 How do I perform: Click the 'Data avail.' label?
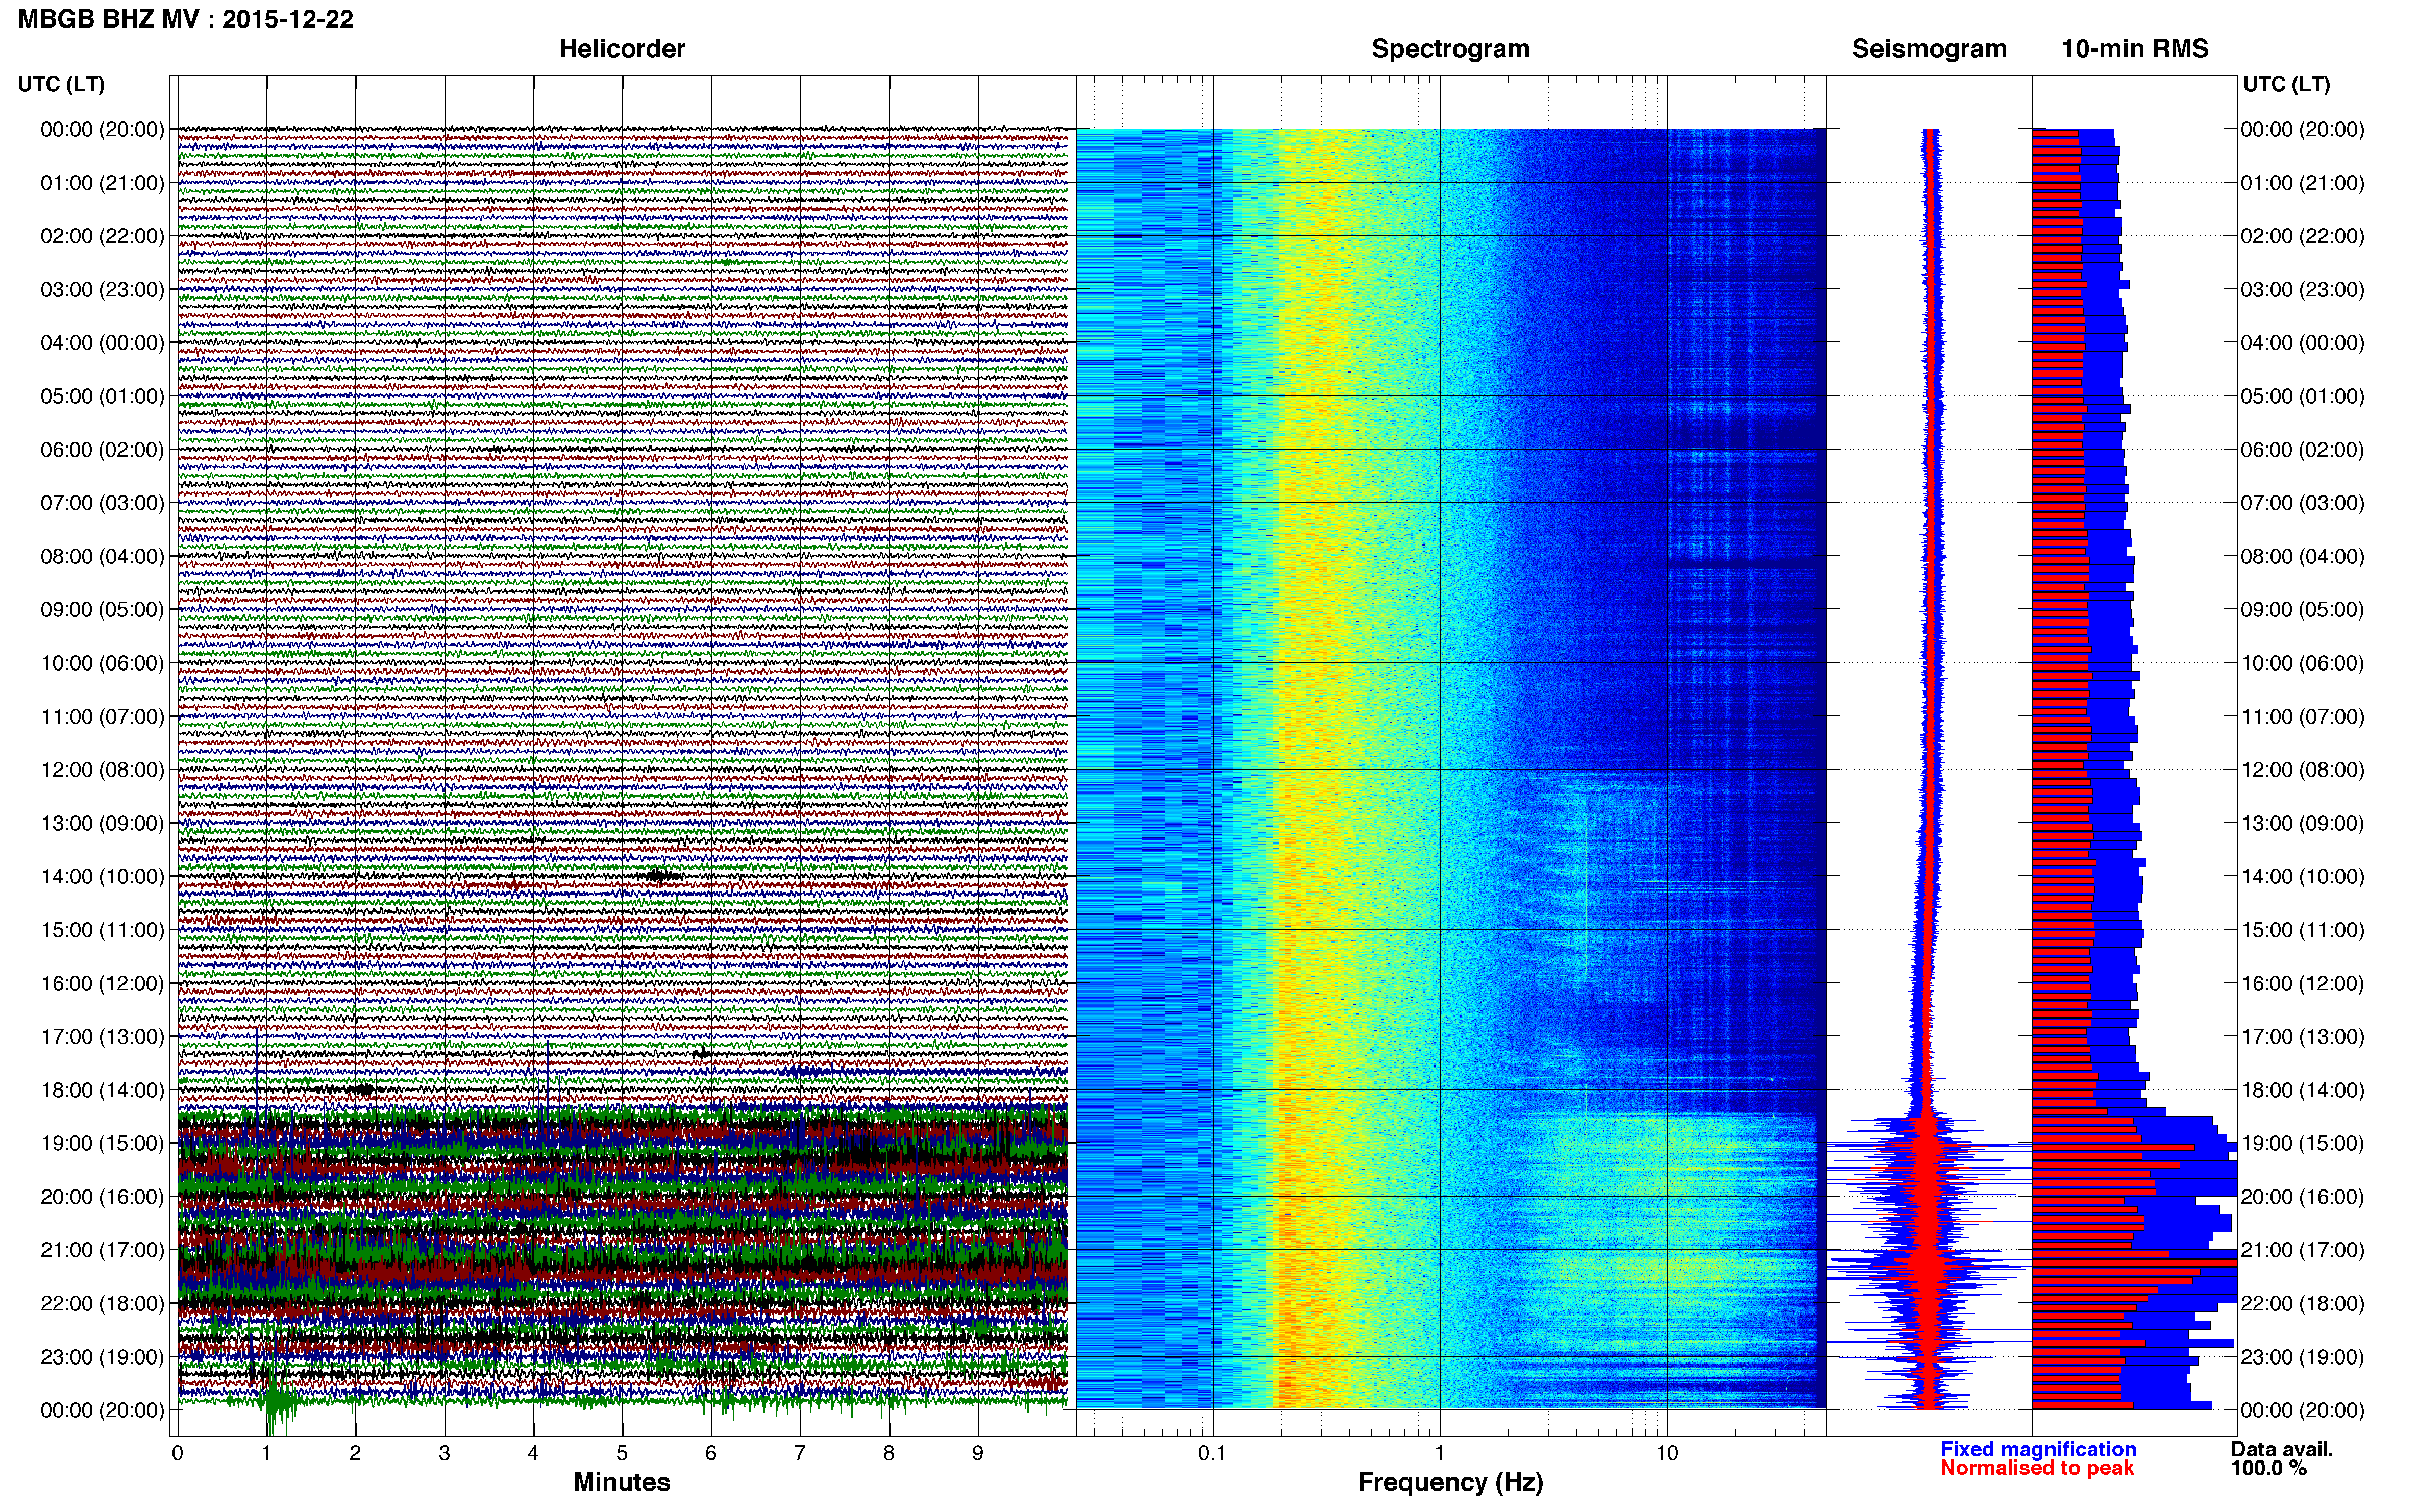tap(2282, 1449)
